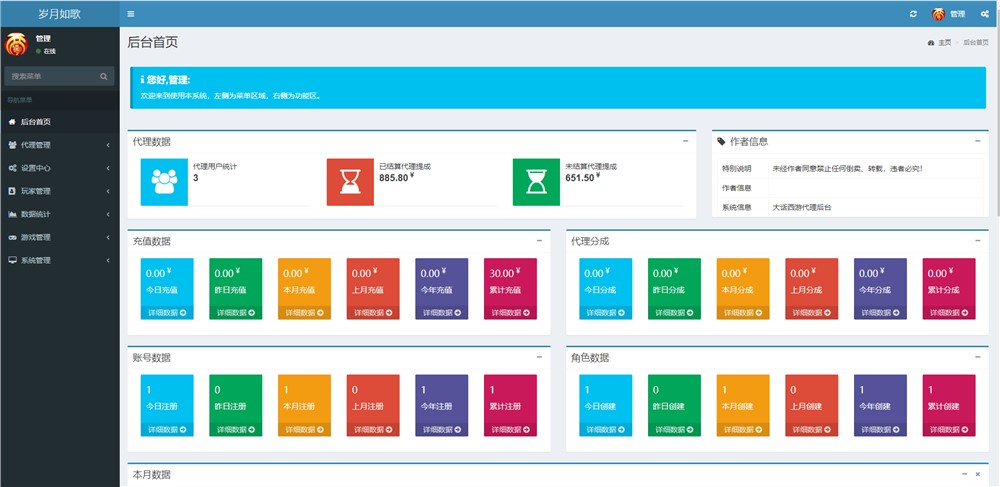
Task: Click the 主页 breadcrumb link
Action: (x=942, y=43)
